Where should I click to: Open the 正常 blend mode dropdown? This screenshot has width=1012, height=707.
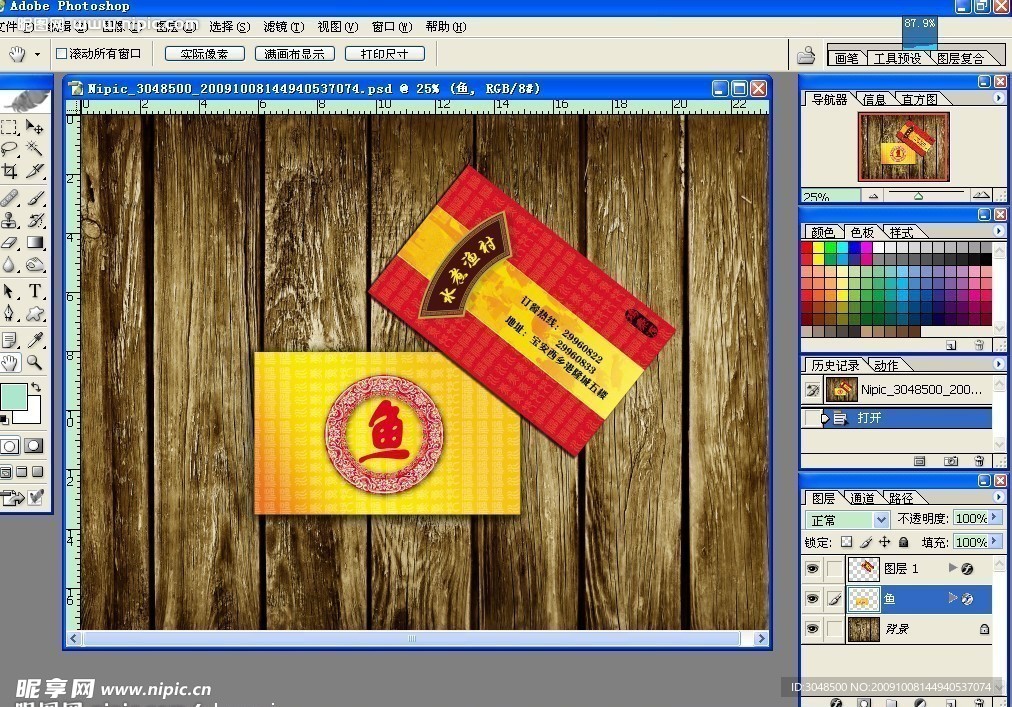(x=880, y=520)
